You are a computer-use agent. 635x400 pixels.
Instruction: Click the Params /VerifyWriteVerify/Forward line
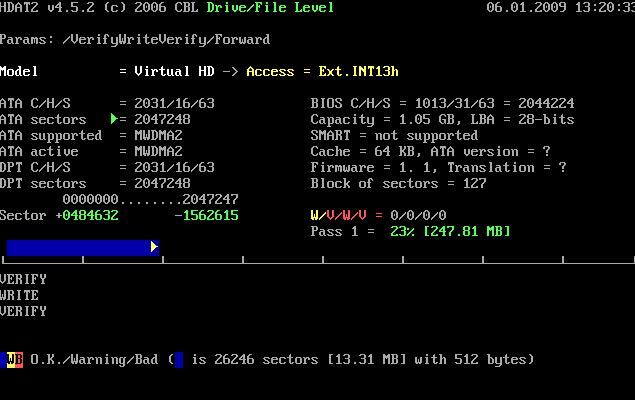pyautogui.click(x=135, y=40)
